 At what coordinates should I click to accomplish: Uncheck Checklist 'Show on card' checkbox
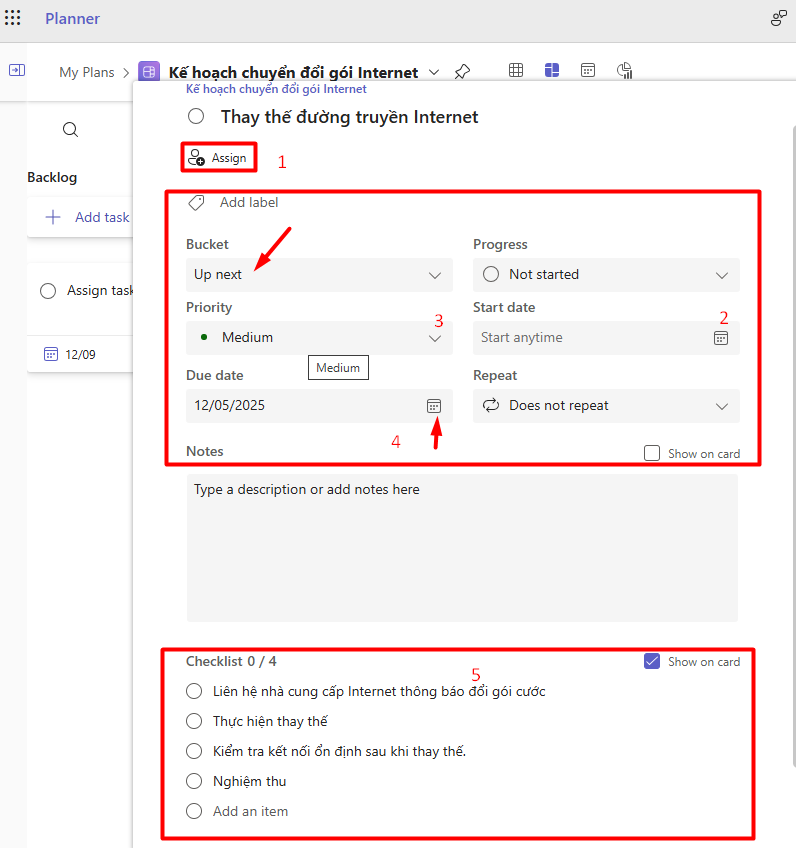[652, 661]
